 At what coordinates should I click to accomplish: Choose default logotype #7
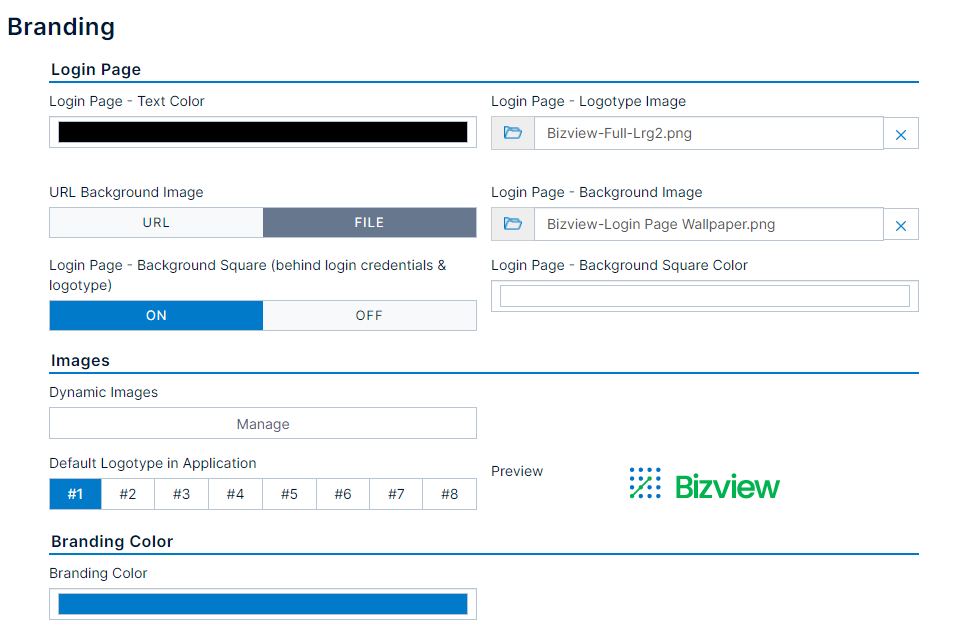pos(396,494)
